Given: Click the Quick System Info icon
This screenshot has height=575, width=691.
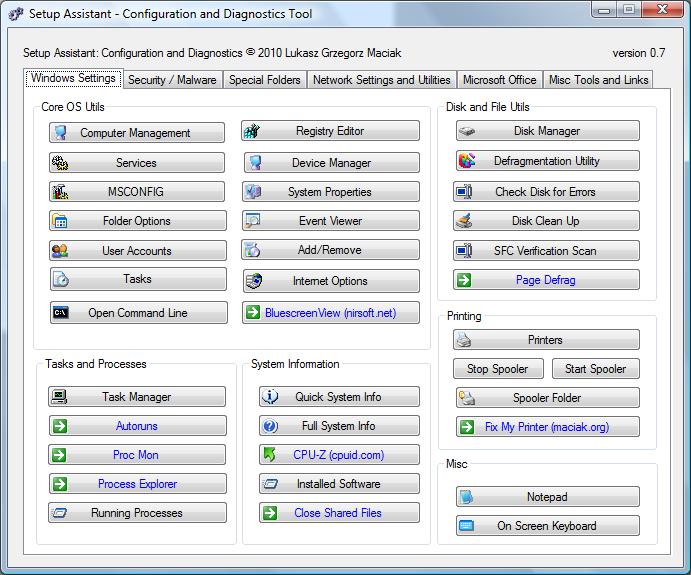Looking at the screenshot, I should (270, 397).
